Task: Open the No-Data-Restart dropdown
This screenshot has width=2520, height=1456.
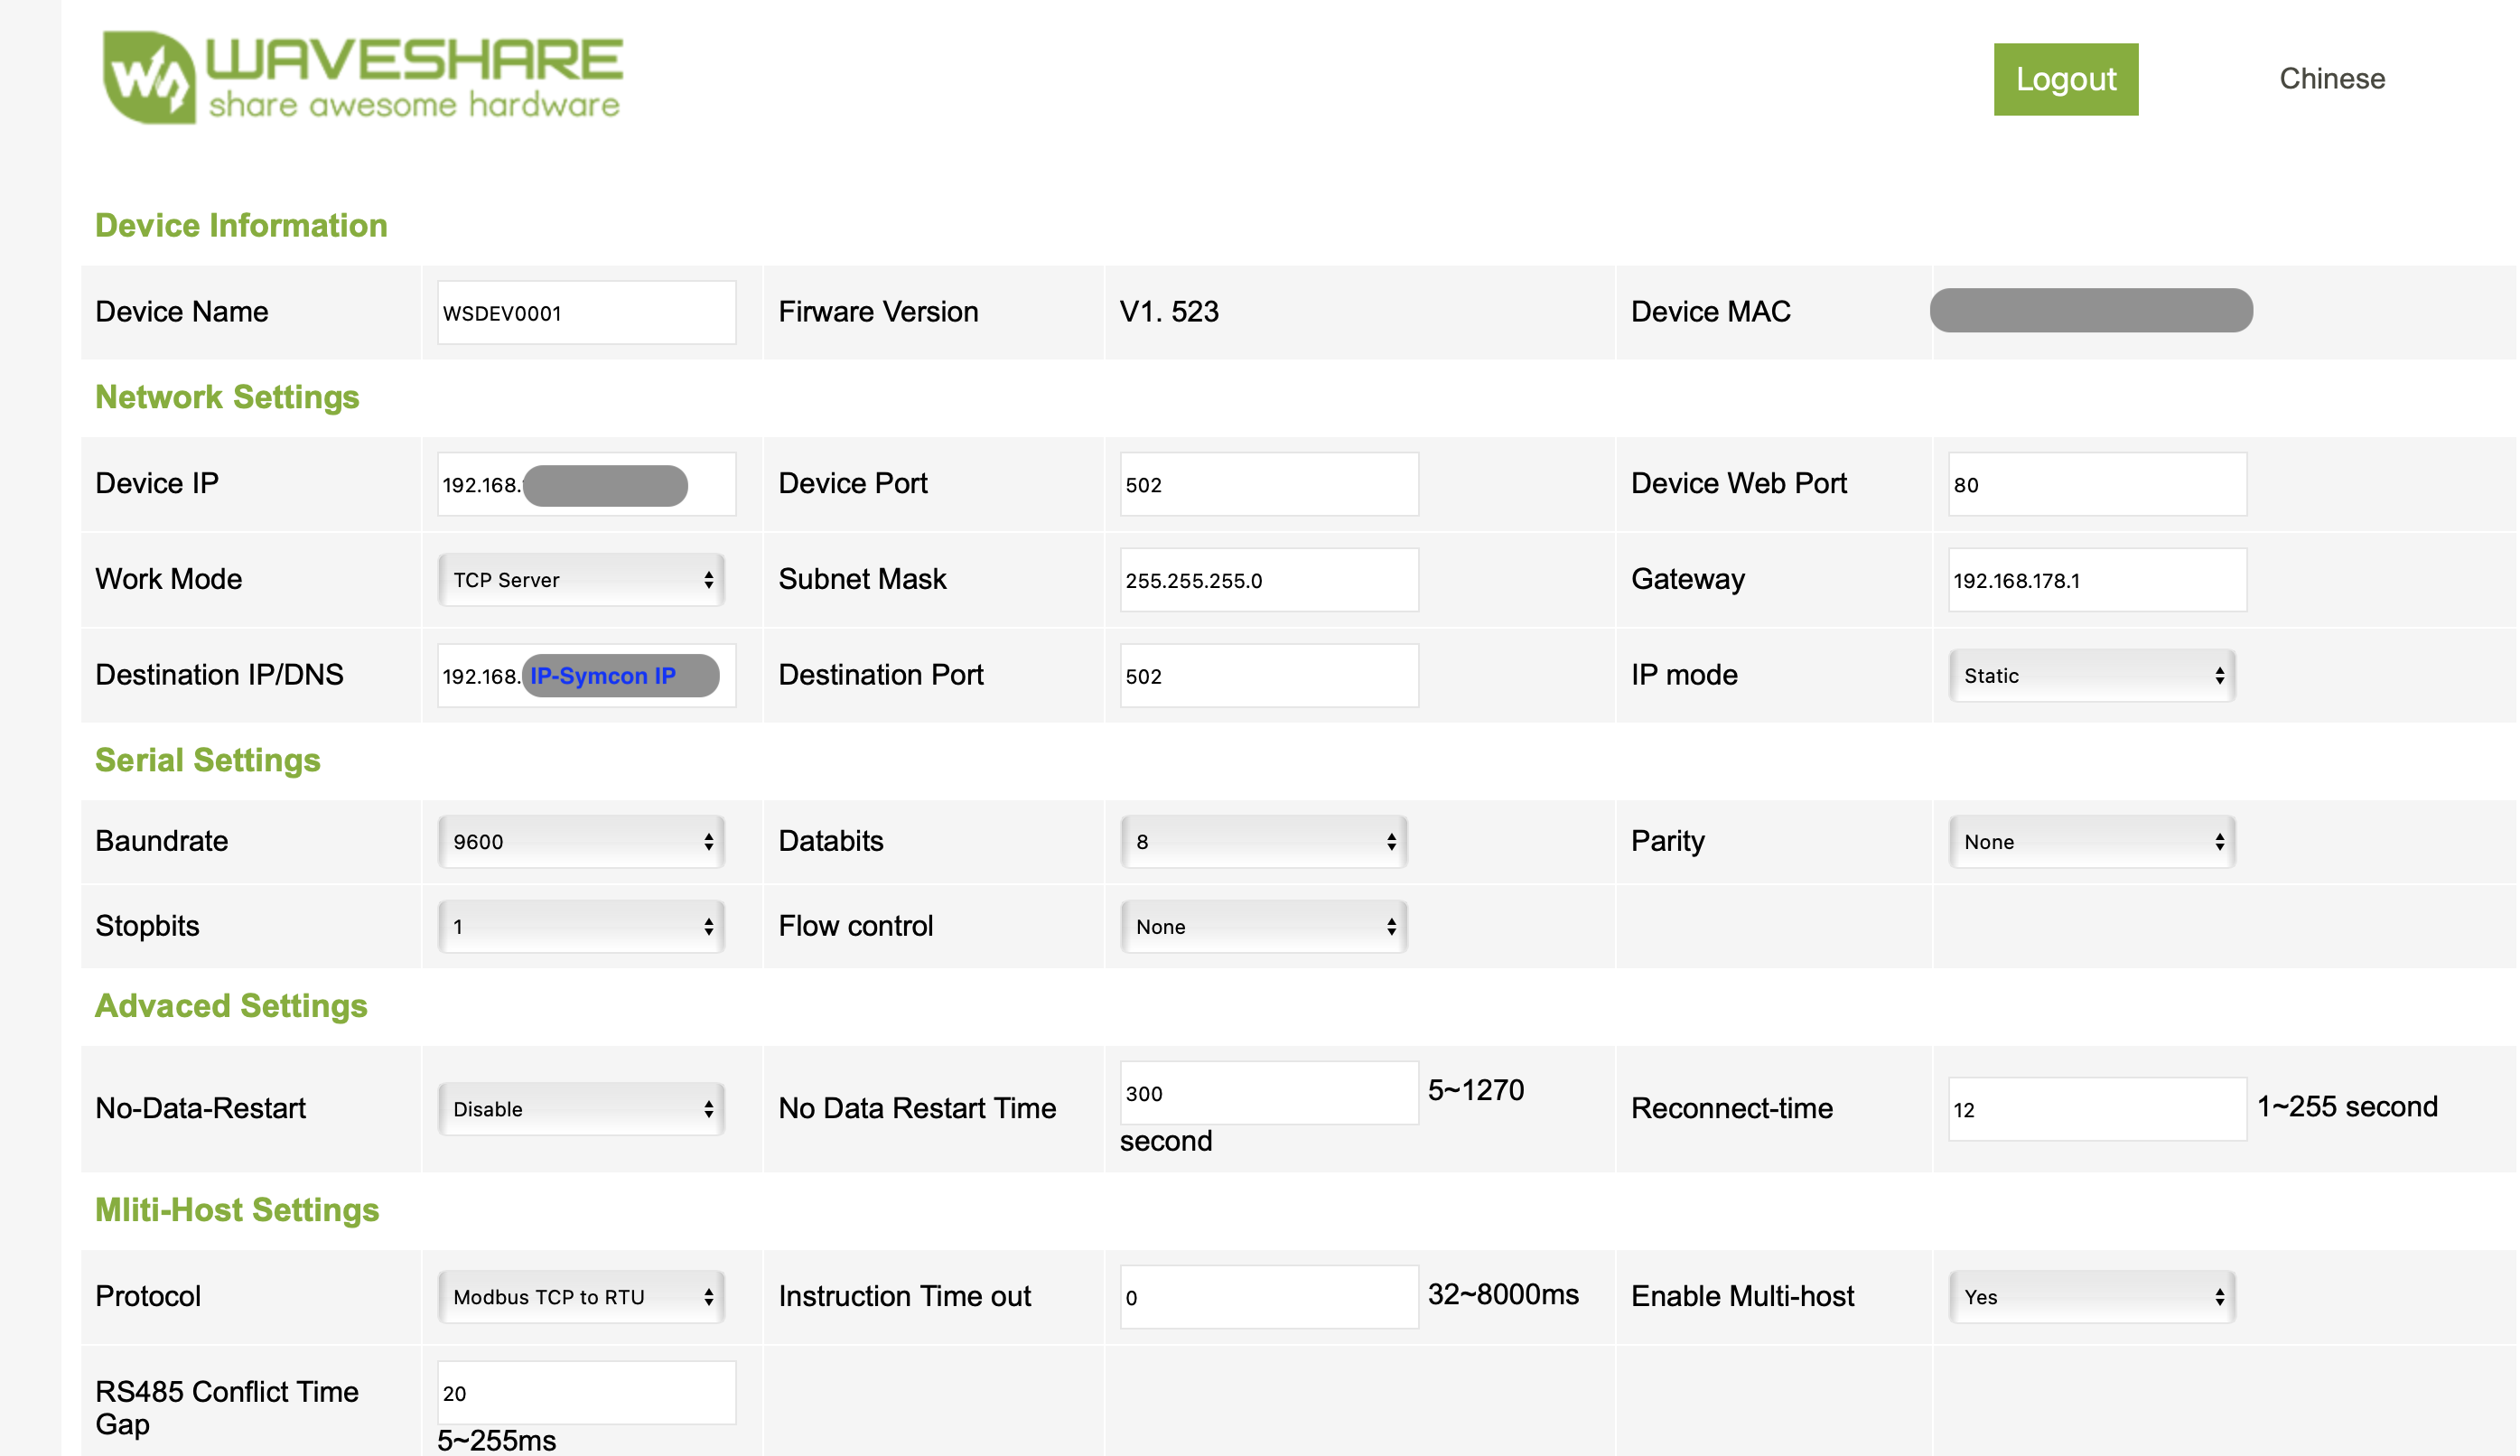Action: point(581,1109)
